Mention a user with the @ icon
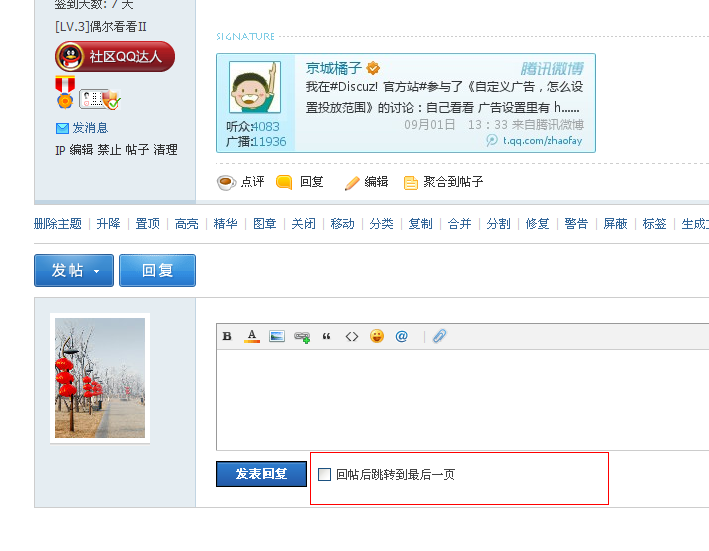 tap(402, 336)
